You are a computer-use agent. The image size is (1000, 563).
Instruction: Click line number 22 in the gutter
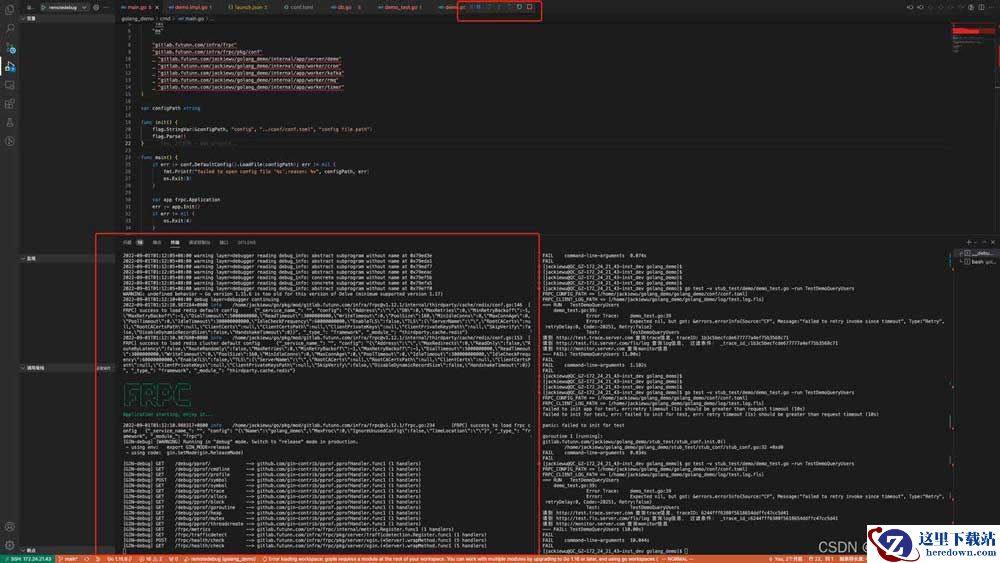[x=128, y=143]
